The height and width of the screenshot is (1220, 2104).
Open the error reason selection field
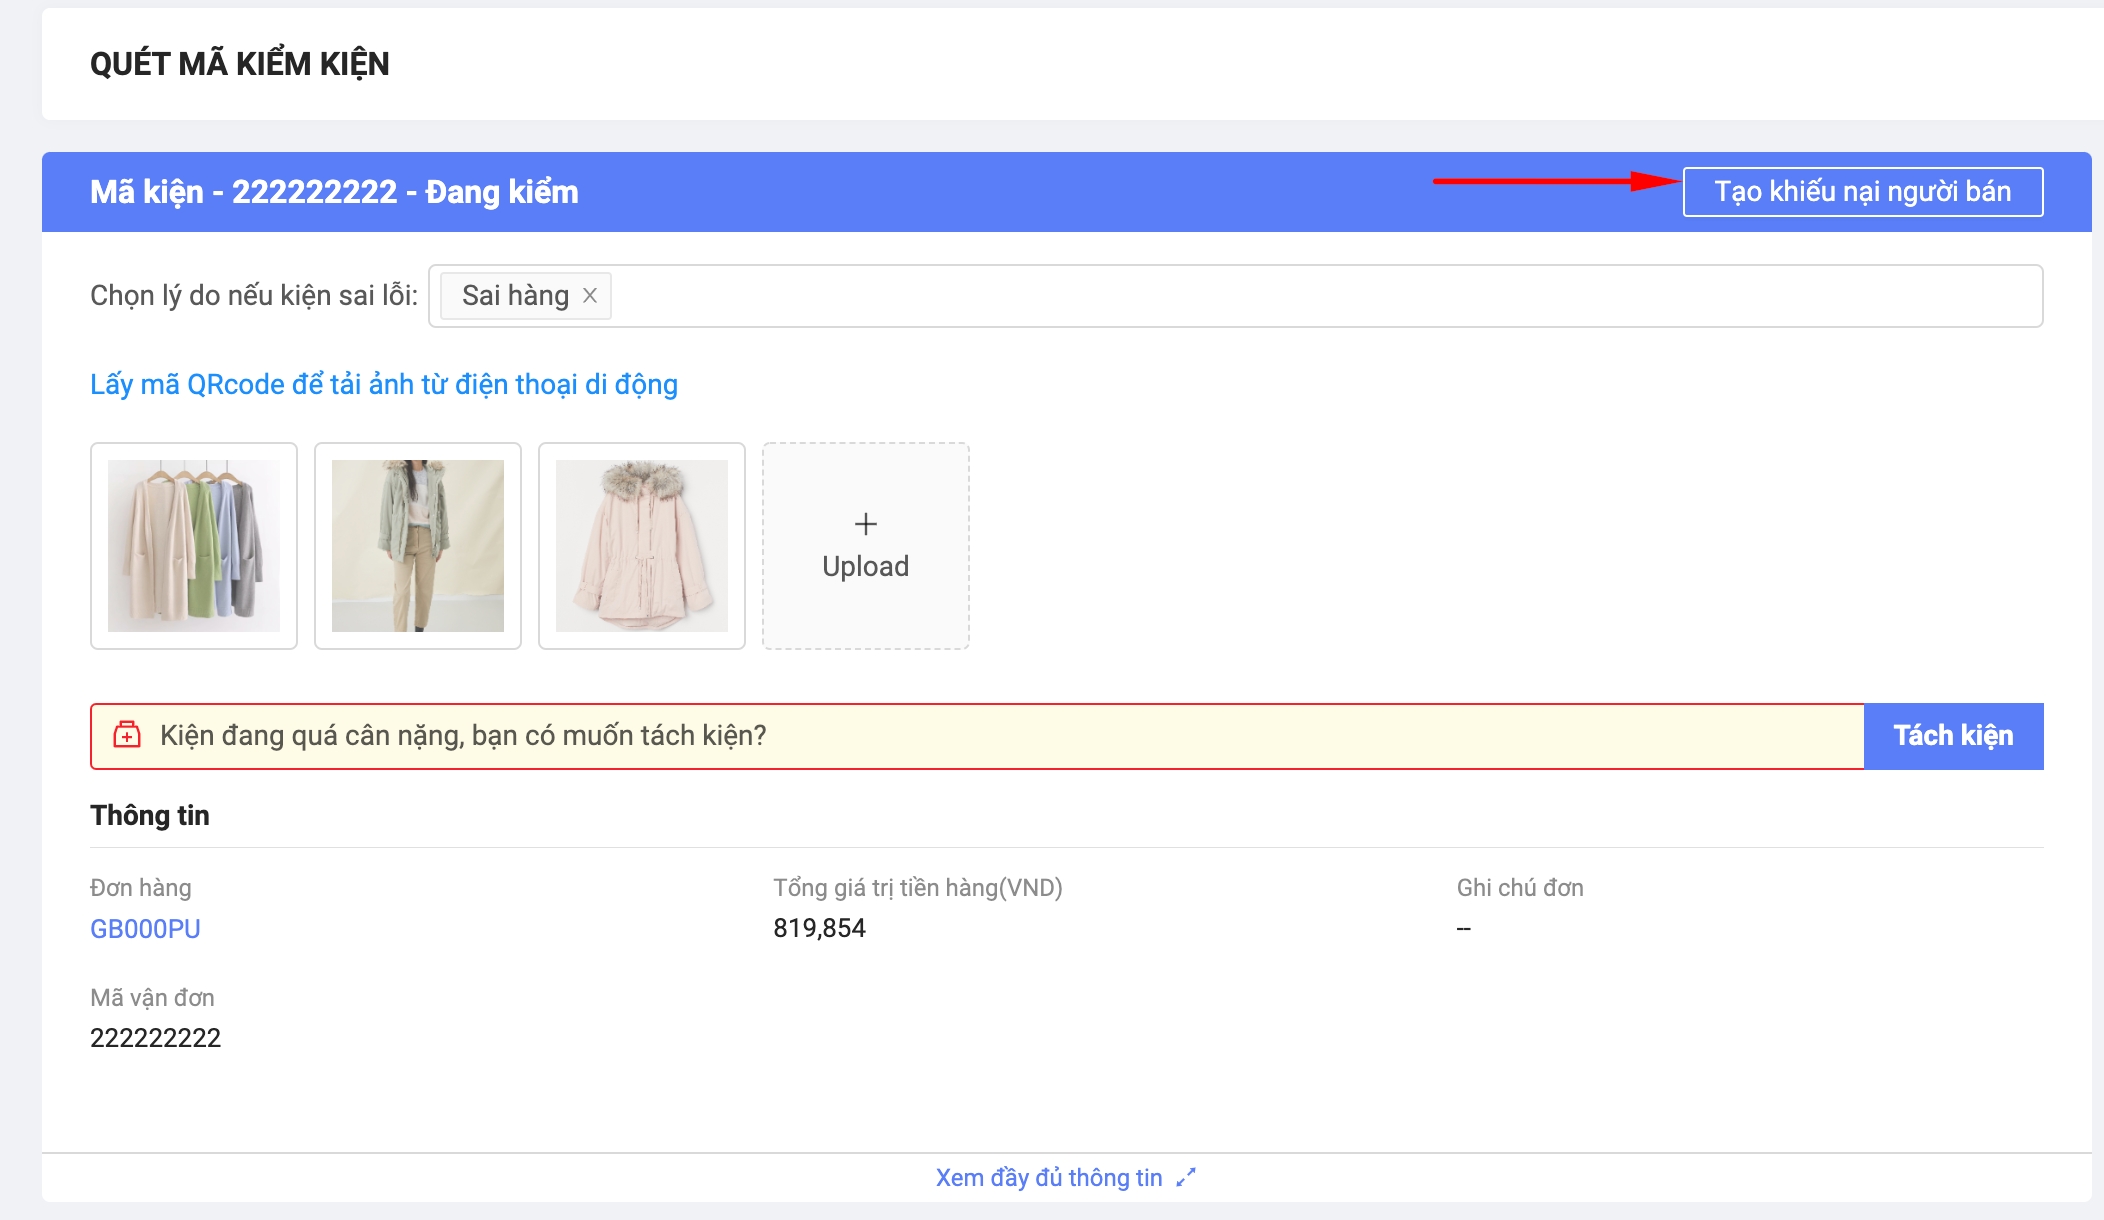[1300, 296]
